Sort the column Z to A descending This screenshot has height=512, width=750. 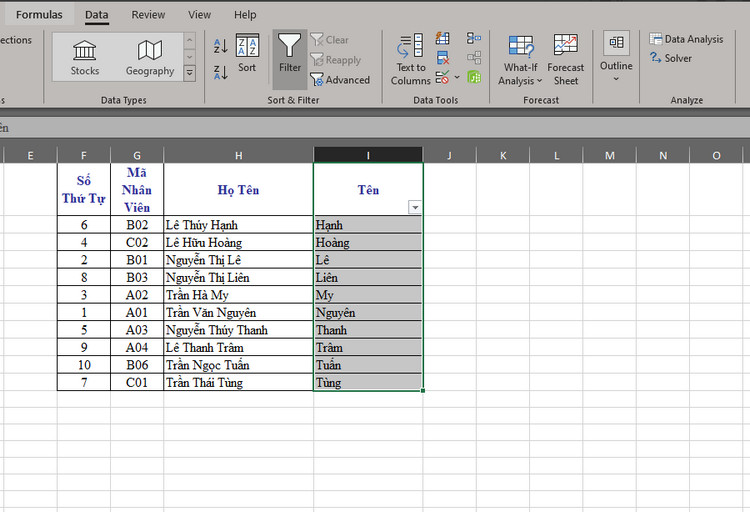220,72
